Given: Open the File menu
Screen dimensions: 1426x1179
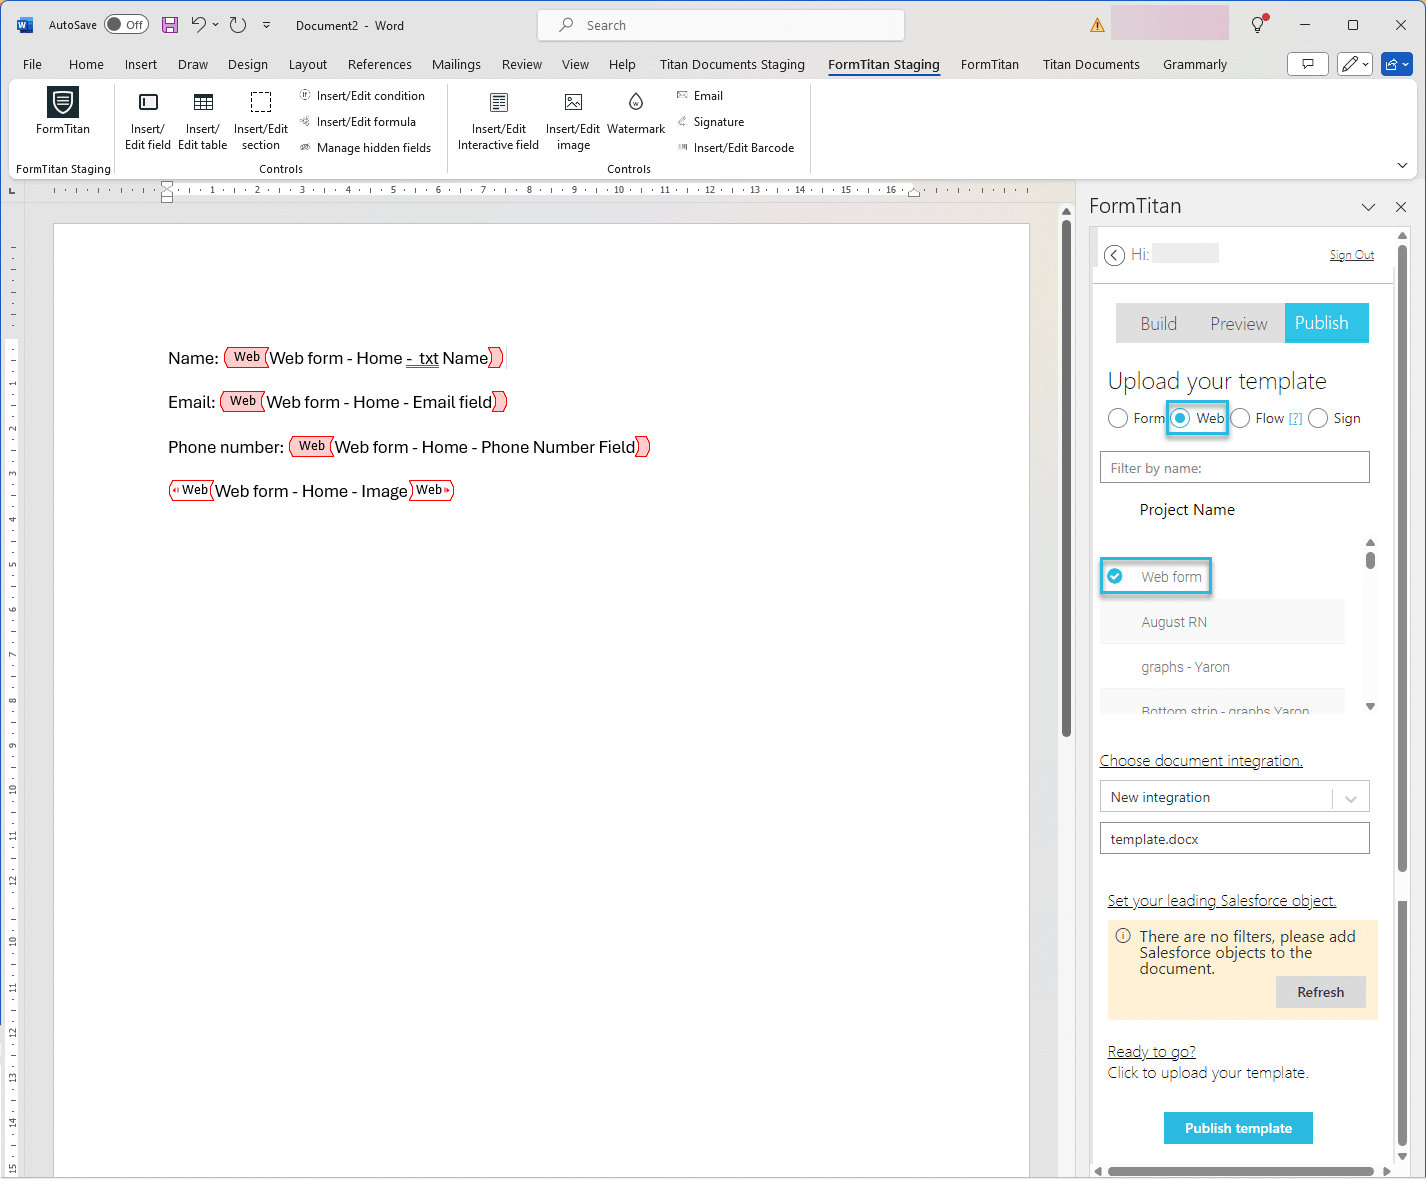Looking at the screenshot, I should [32, 64].
